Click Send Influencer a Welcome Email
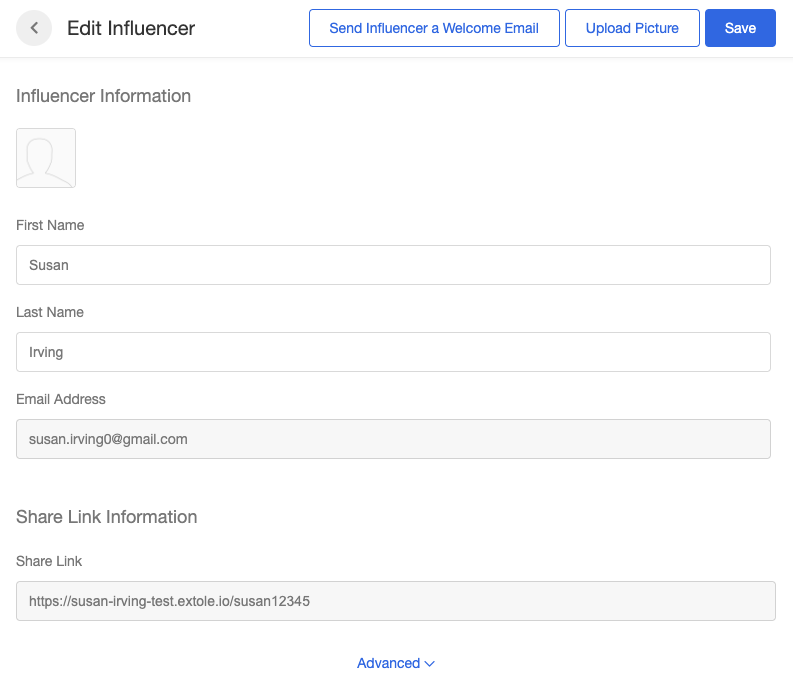The image size is (793, 693). click(x=434, y=28)
